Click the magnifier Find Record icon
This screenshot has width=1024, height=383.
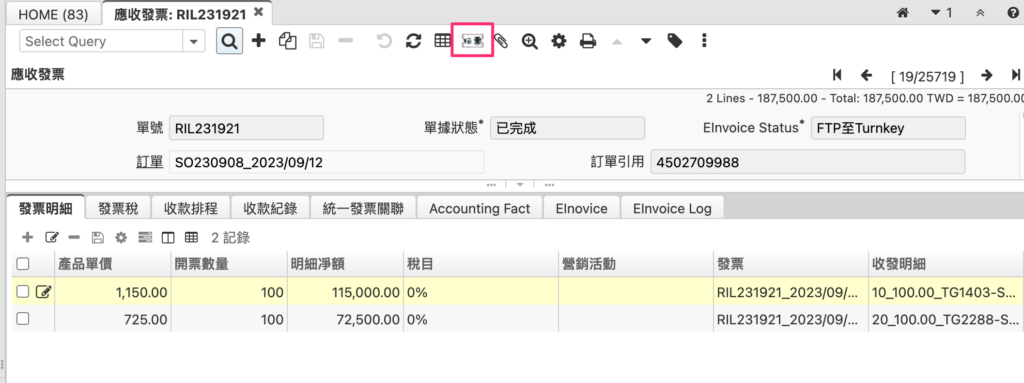[x=229, y=41]
